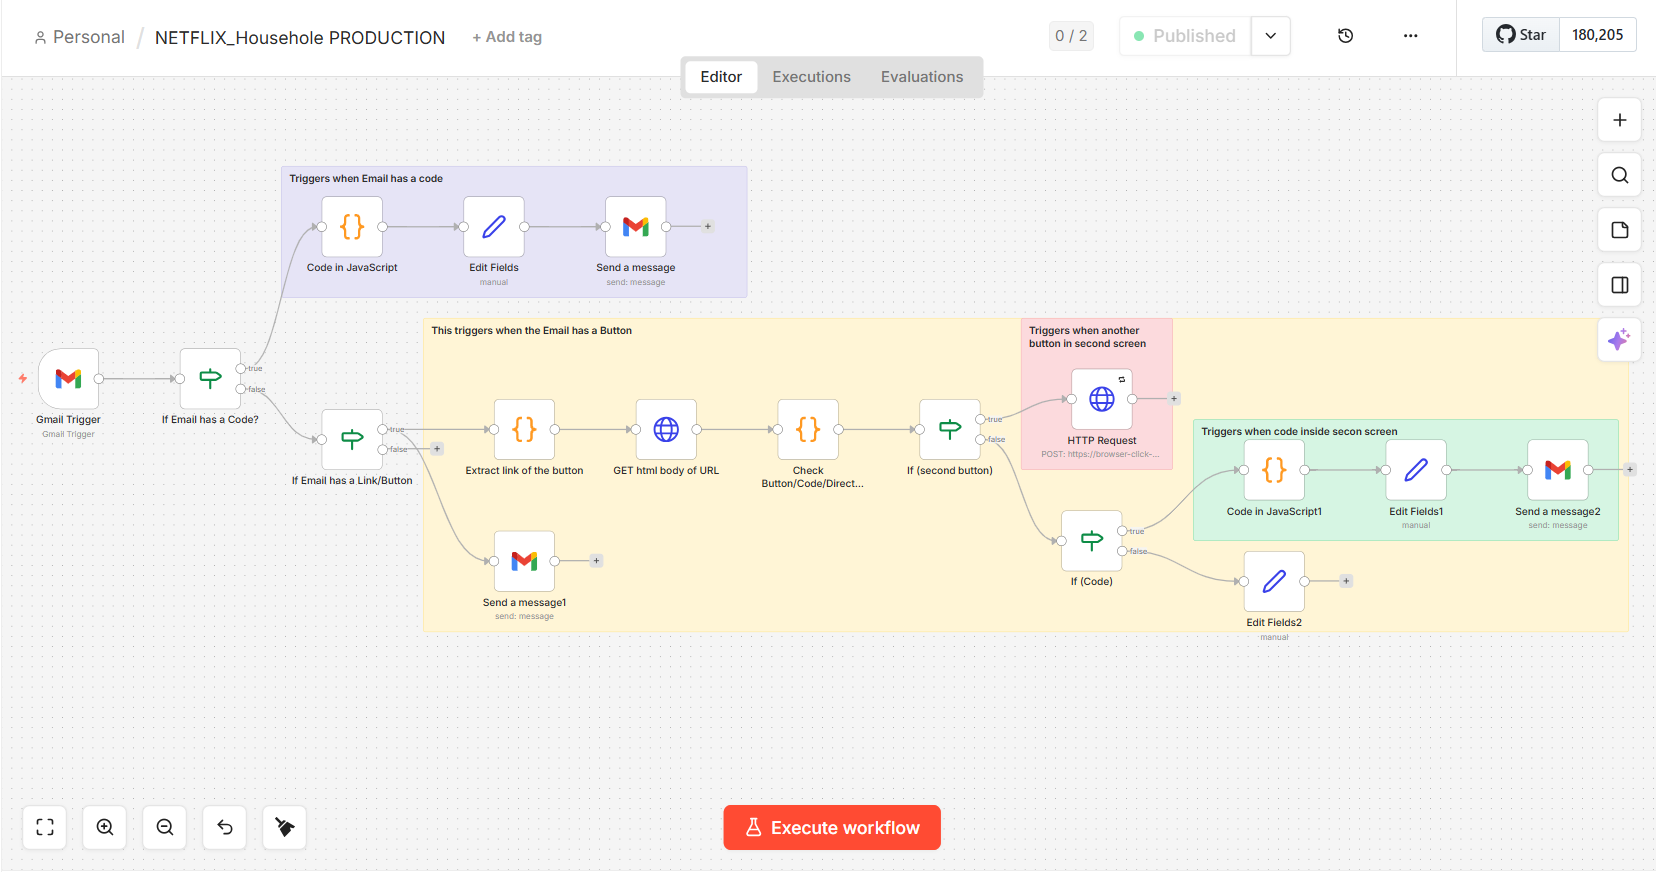Switch to the Executions tab
This screenshot has height=872, width=1656.
811,77
